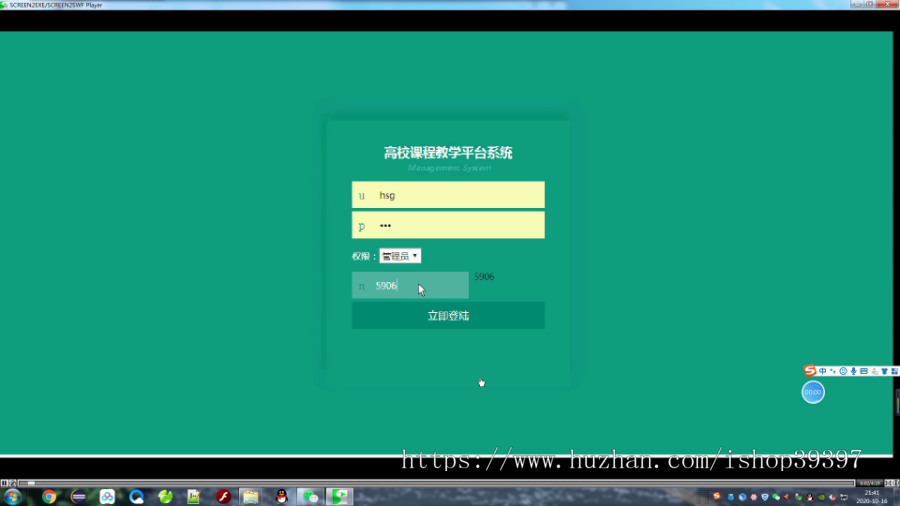The height and width of the screenshot is (506, 900).
Task: Click the password input field
Action: click(448, 225)
